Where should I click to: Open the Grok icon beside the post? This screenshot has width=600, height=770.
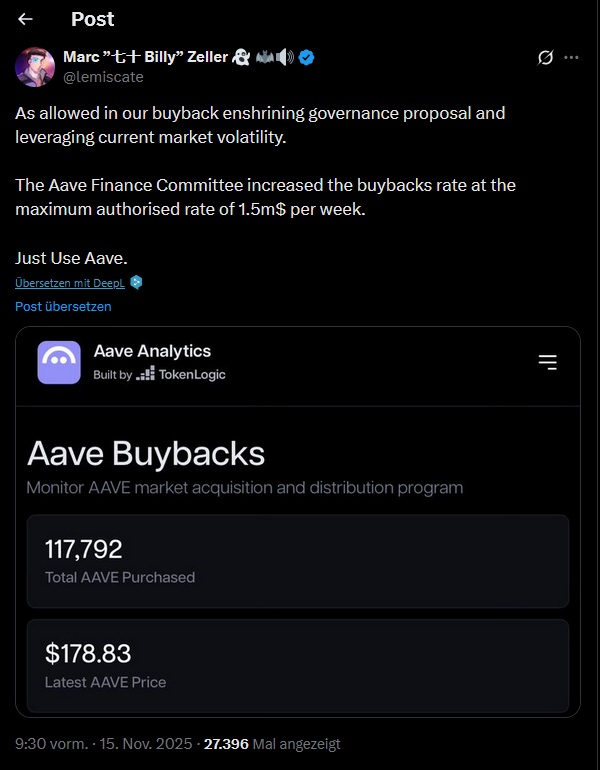pyautogui.click(x=545, y=58)
